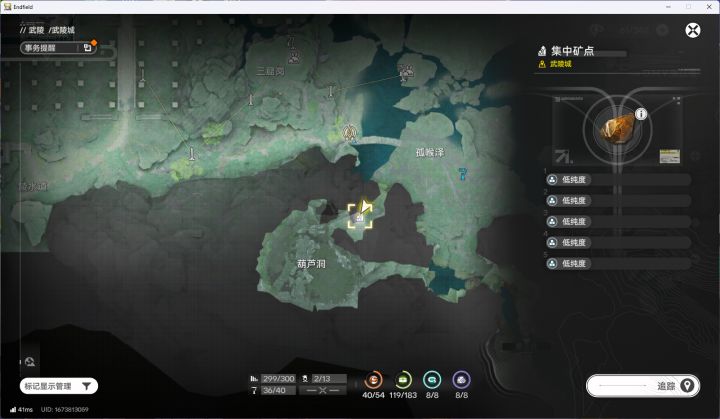
Task: Select the fifth 低纯度 purity row
Action: (x=618, y=264)
